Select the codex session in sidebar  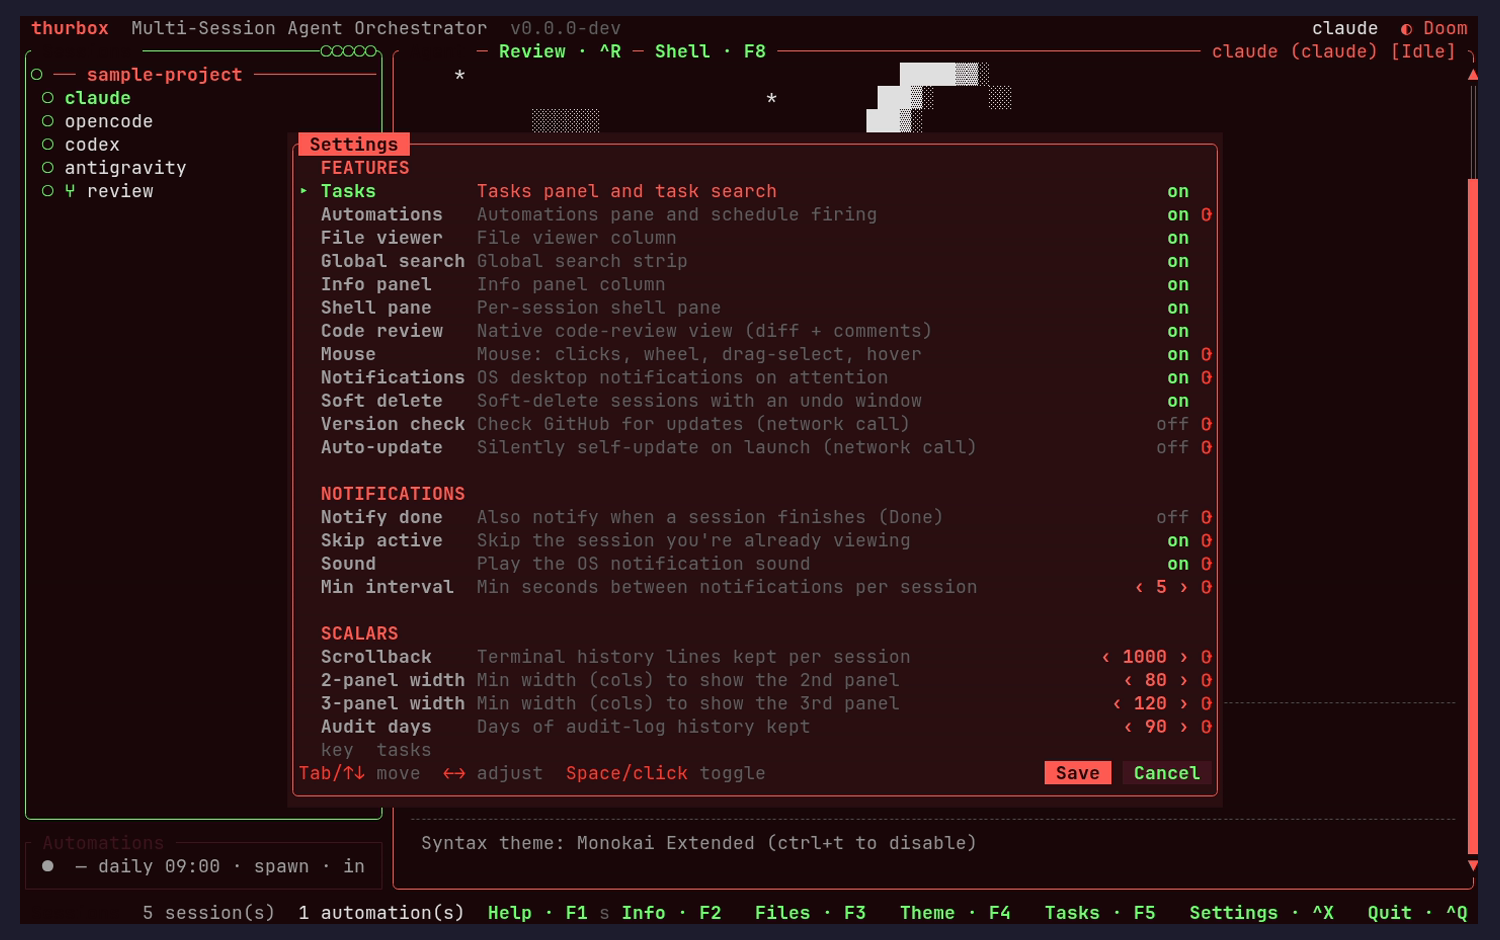92,145
